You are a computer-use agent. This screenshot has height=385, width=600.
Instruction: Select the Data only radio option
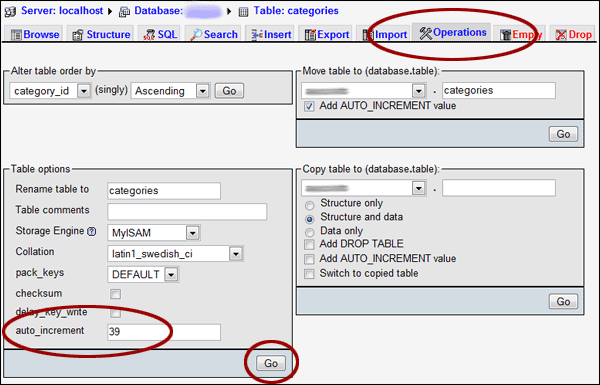(x=310, y=232)
